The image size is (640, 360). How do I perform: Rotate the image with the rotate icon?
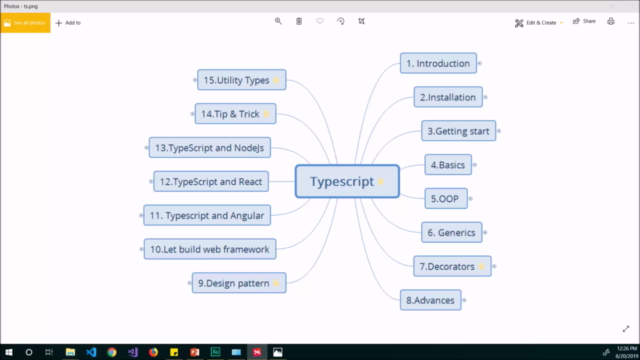tap(341, 21)
